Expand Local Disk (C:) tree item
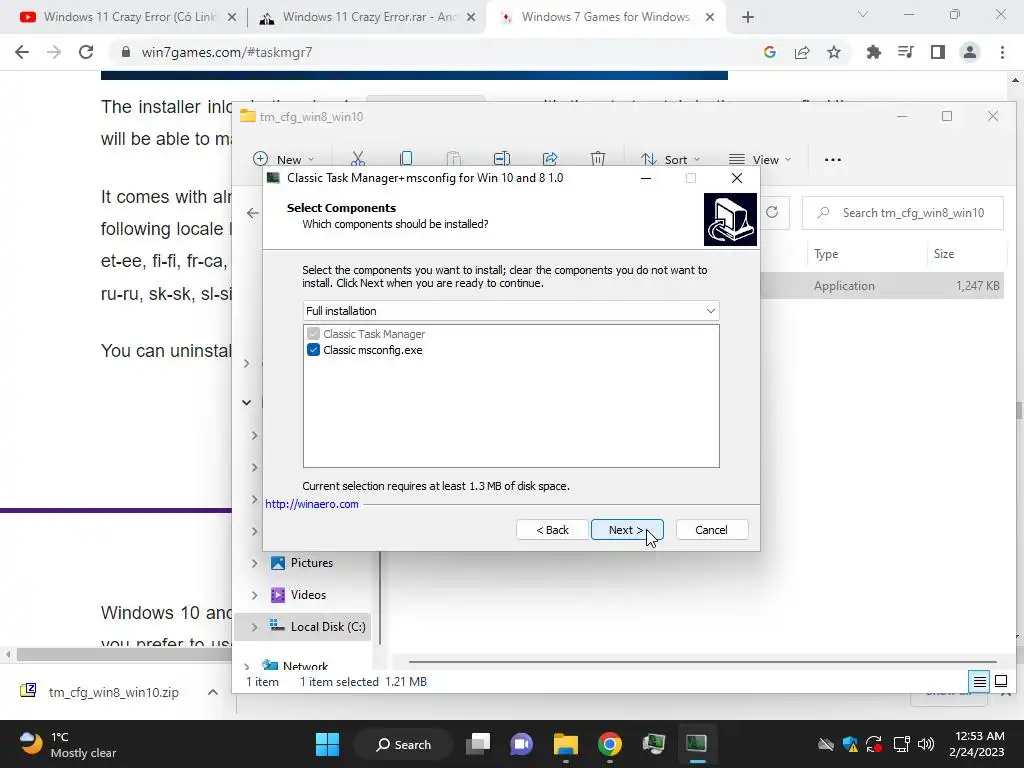The height and width of the screenshot is (768, 1024). pos(255,627)
